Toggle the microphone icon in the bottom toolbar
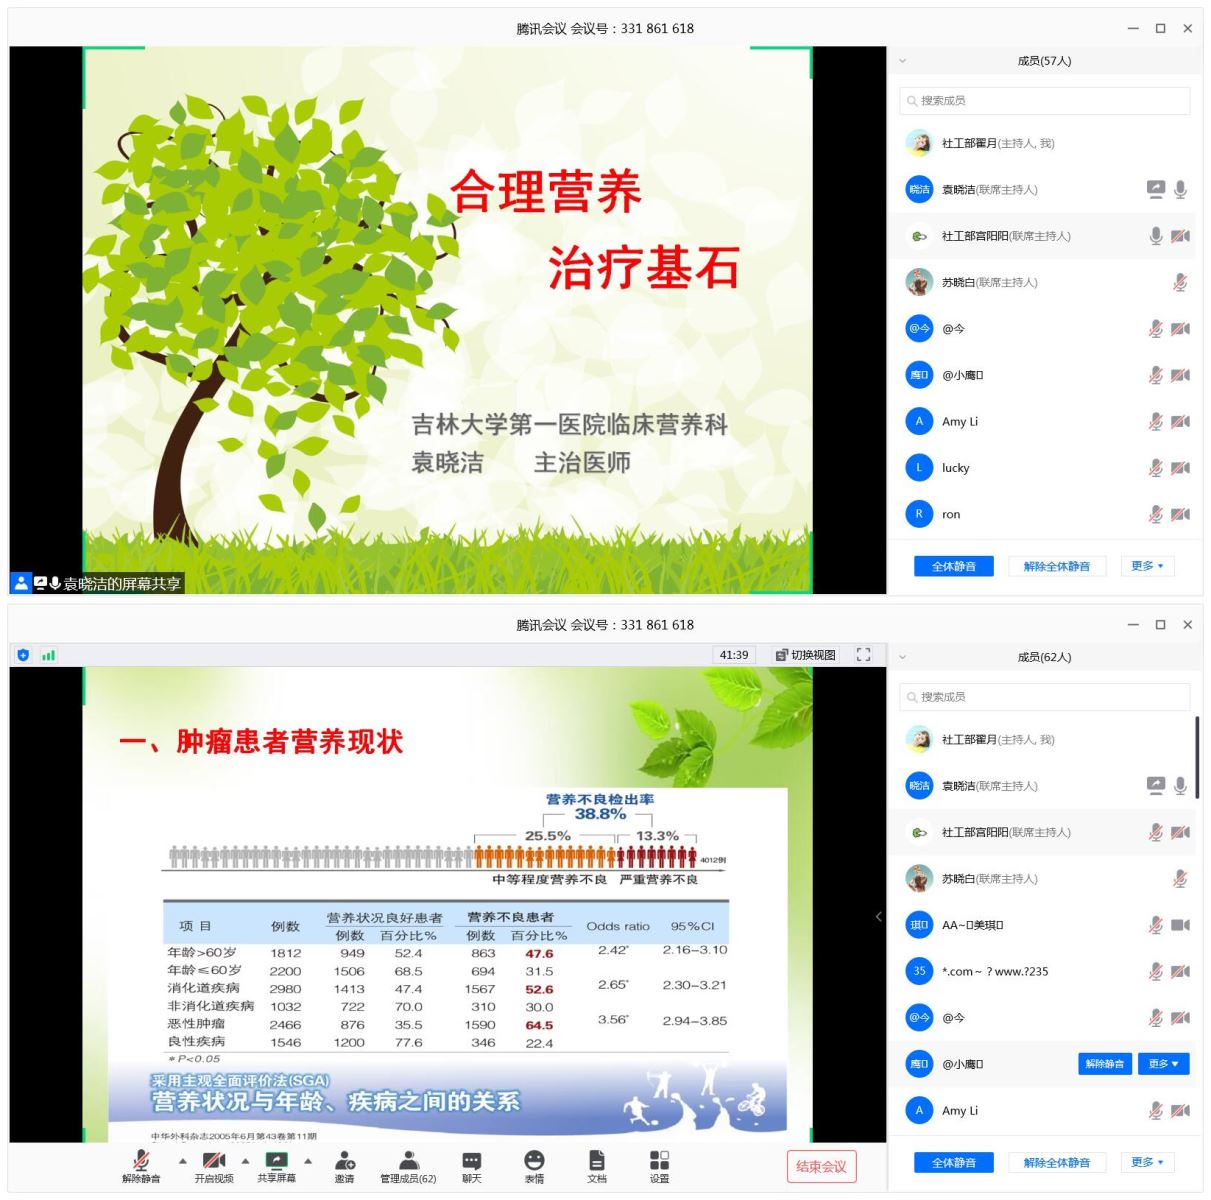Image resolution: width=1211 pixels, height=1200 pixels. (141, 1162)
